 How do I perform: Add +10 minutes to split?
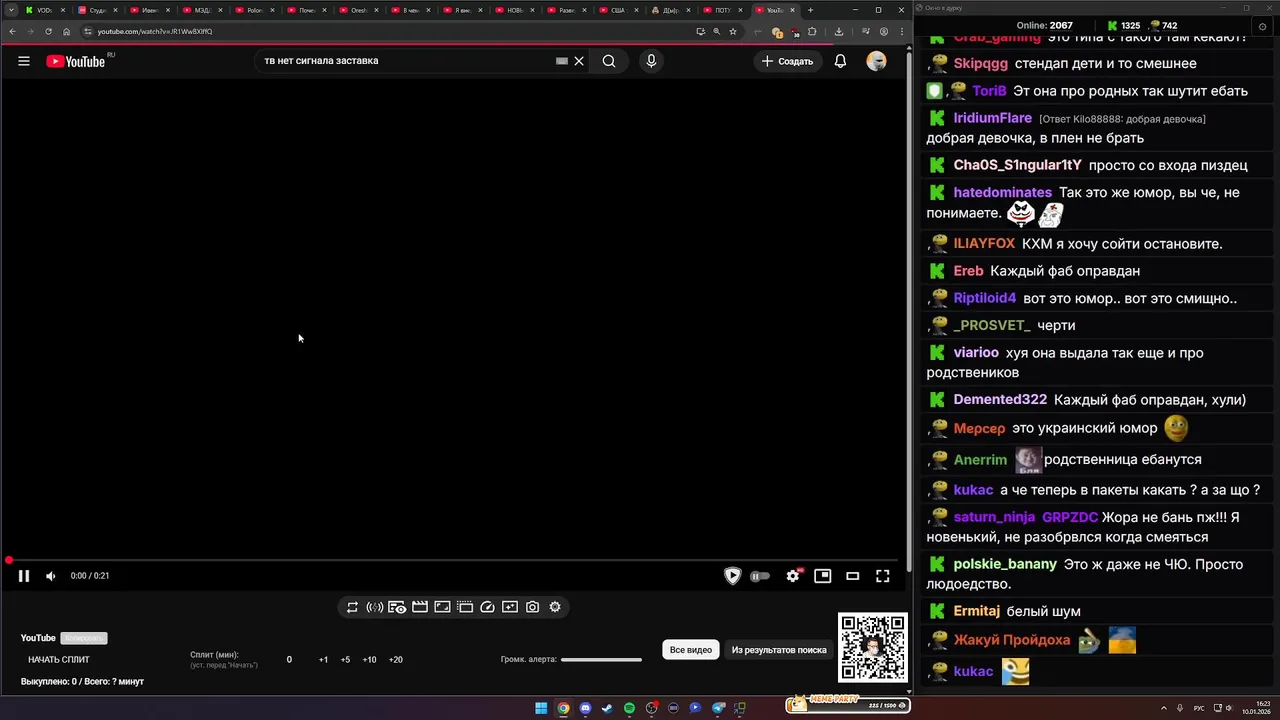[x=369, y=660]
